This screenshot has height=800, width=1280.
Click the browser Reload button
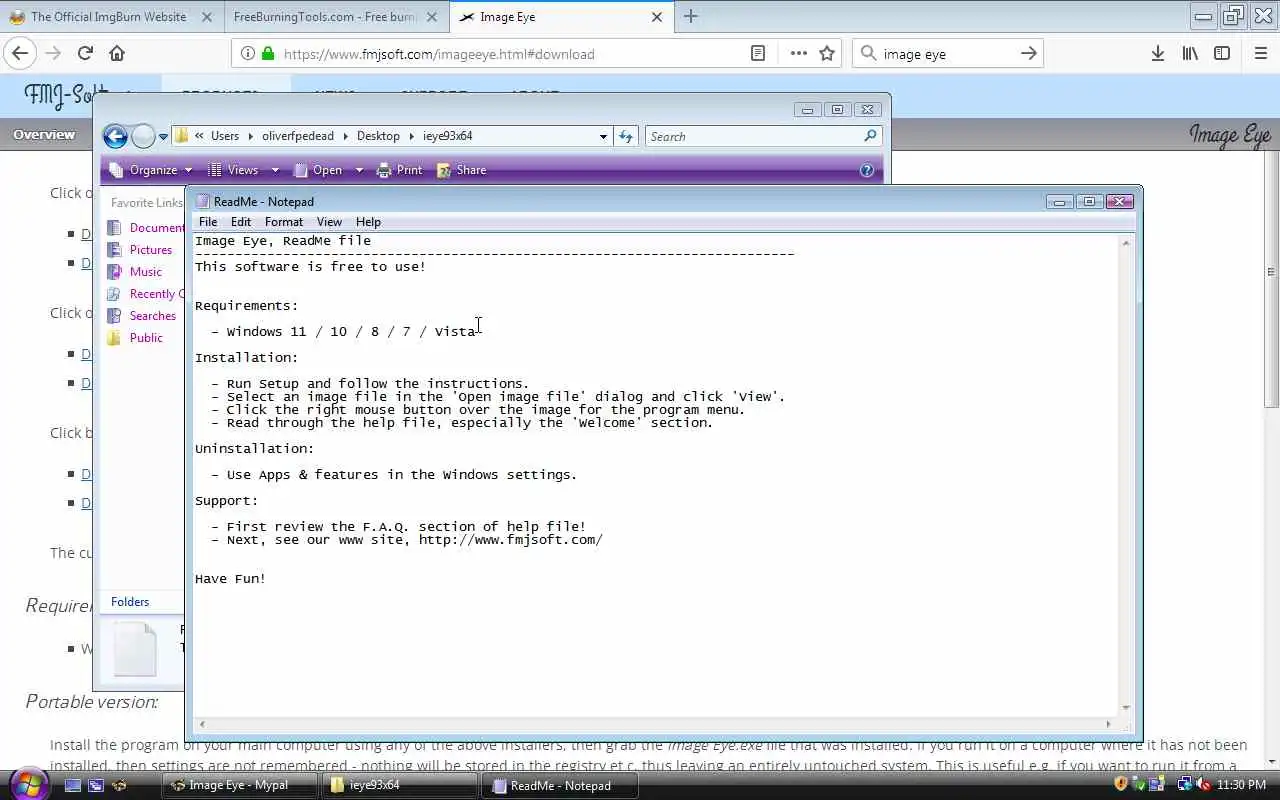[x=85, y=54]
